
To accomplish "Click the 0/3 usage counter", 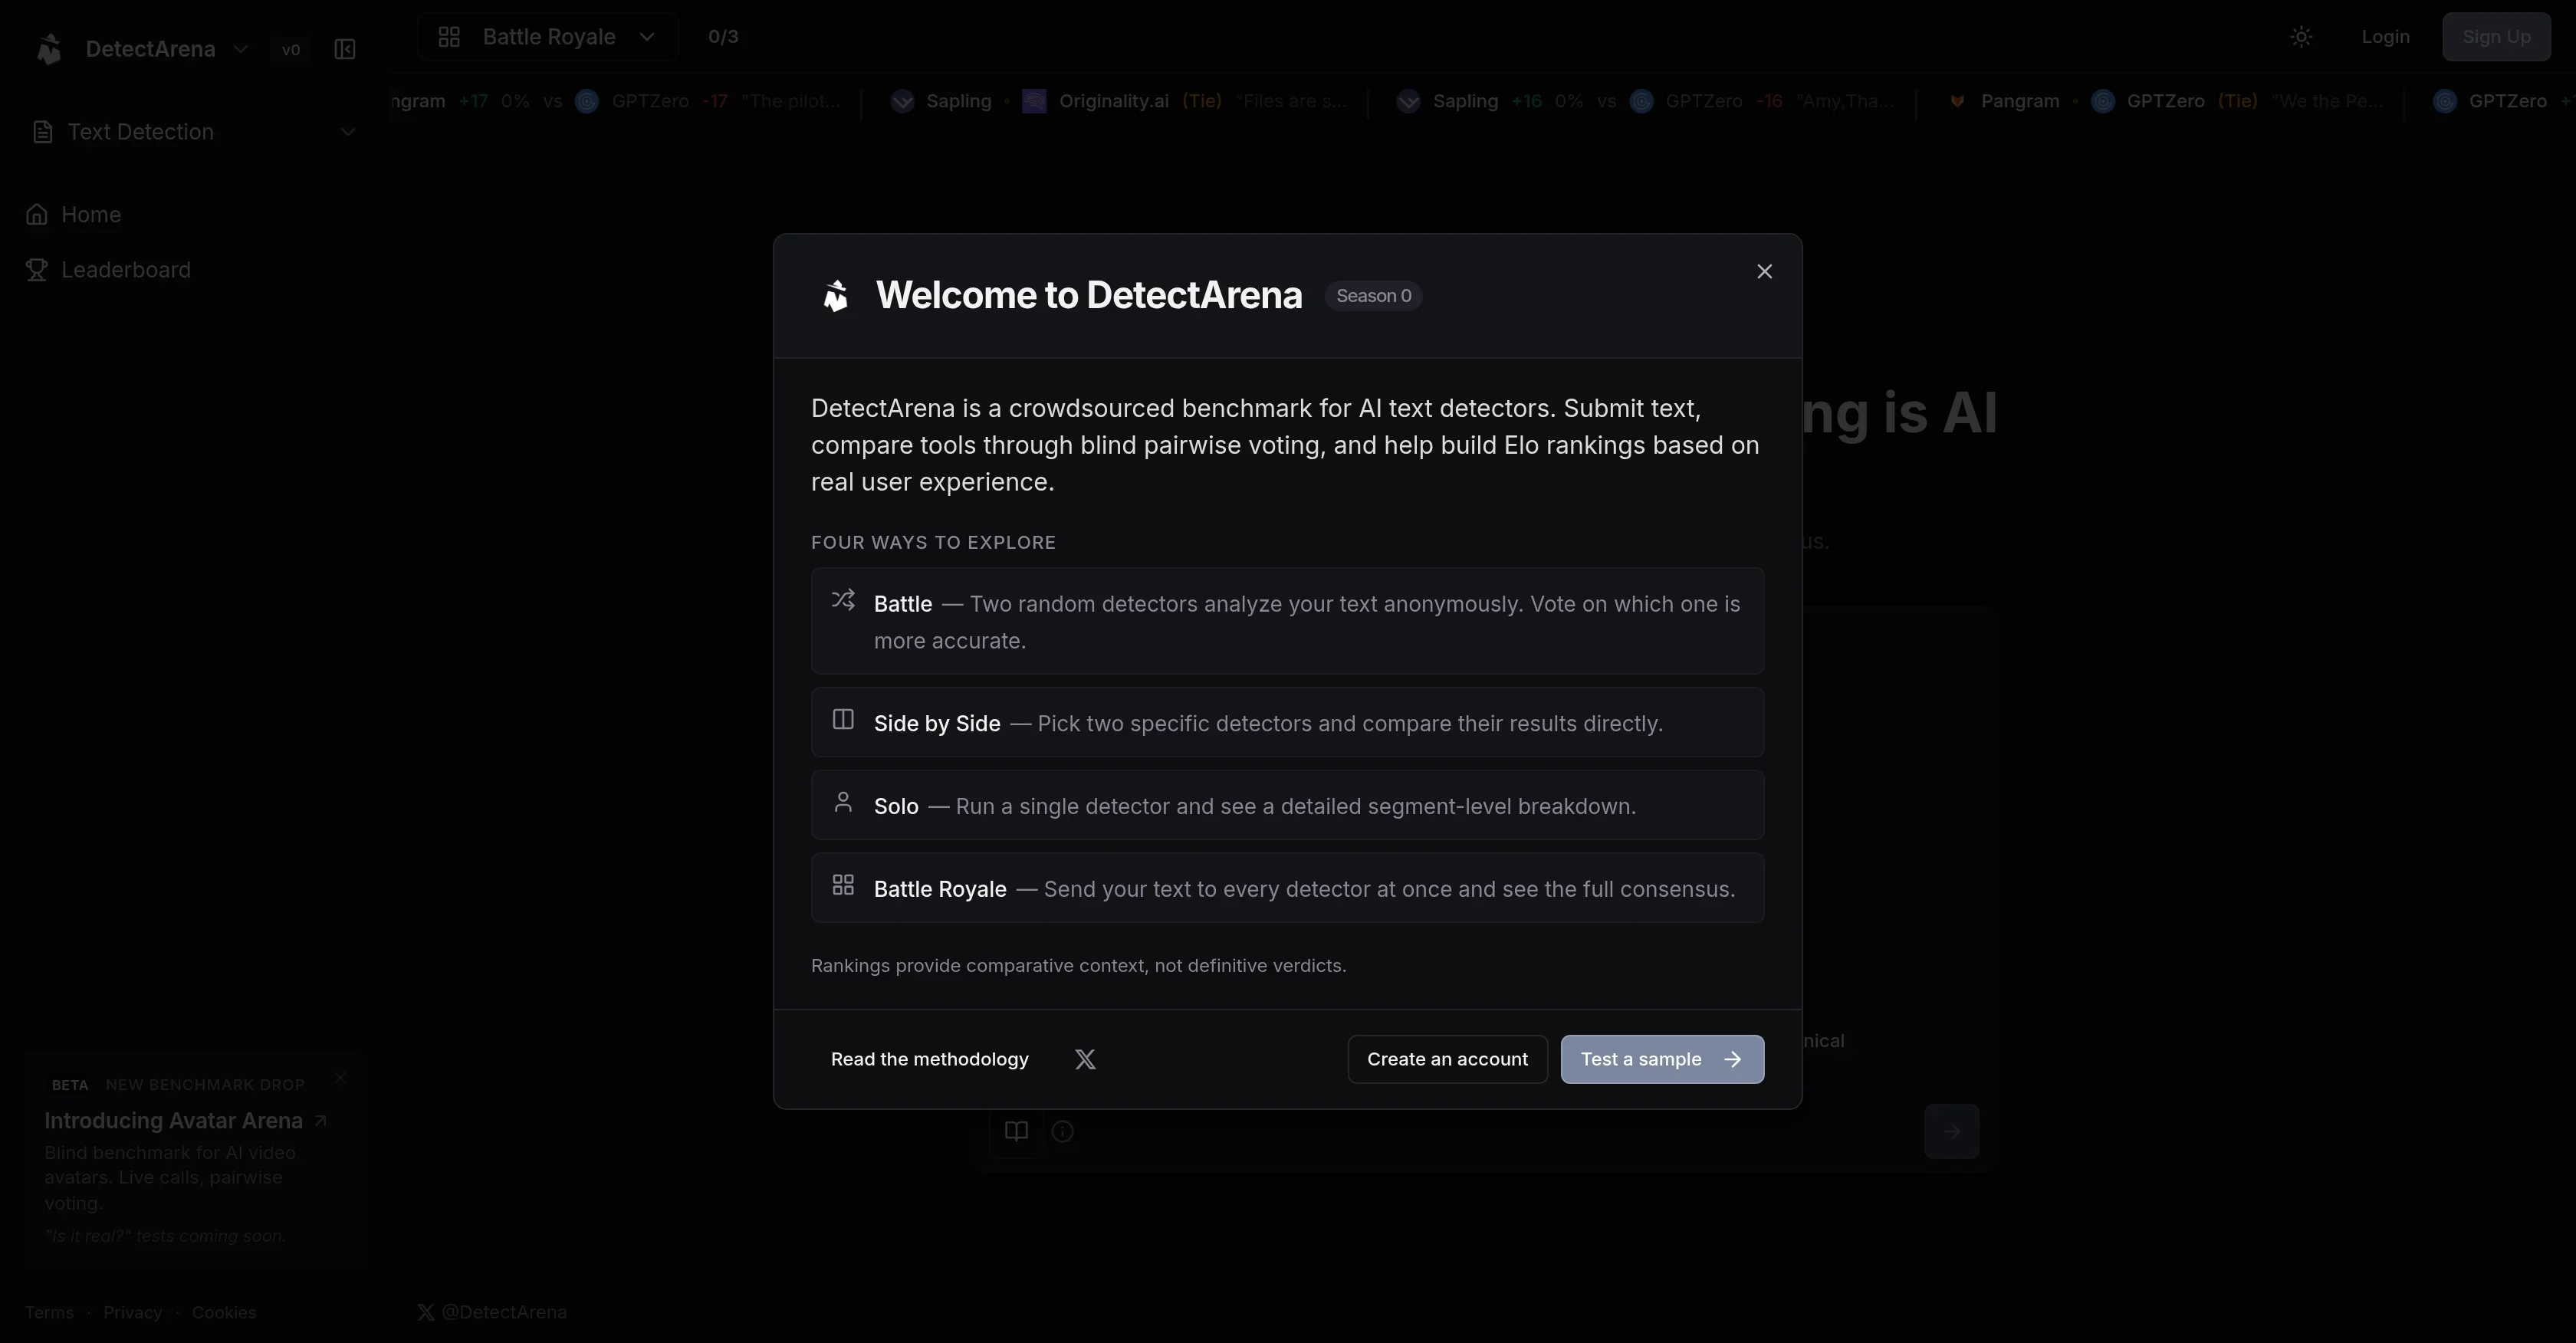I will pyautogui.click(x=723, y=37).
